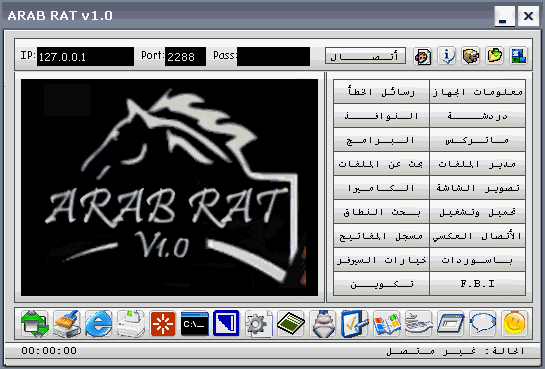
Task: Click the colored cube package icon
Action: (470, 56)
